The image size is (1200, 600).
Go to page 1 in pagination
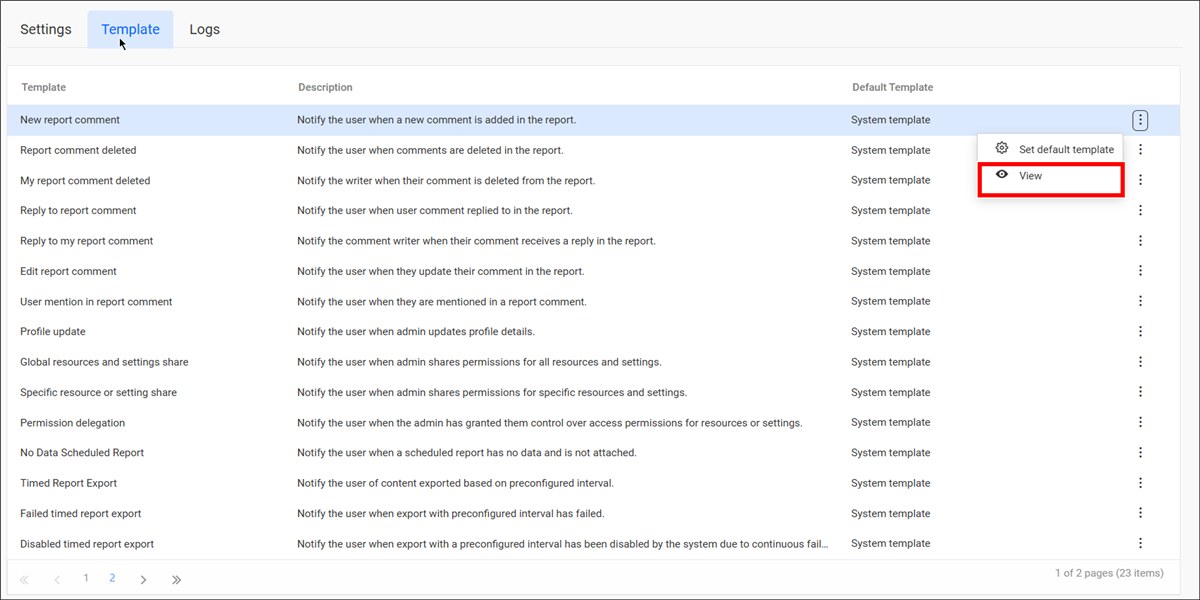click(86, 578)
